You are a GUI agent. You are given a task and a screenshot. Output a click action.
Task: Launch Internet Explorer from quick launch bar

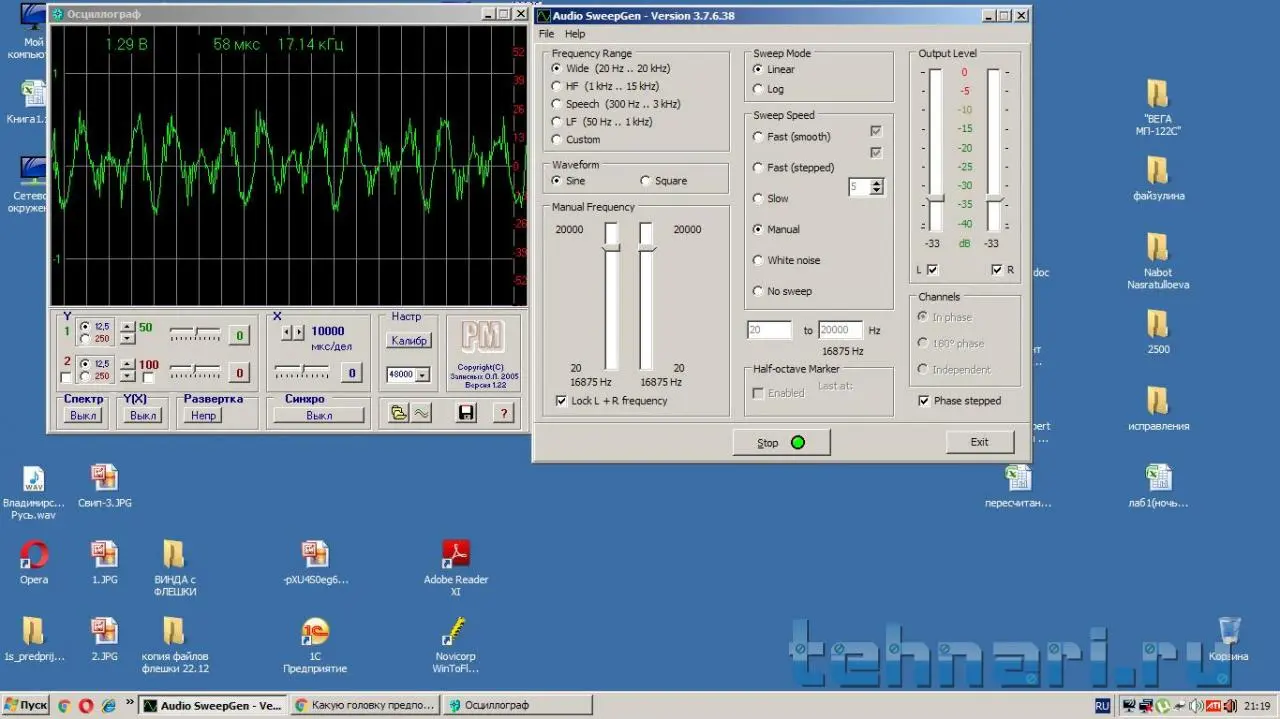pos(108,706)
